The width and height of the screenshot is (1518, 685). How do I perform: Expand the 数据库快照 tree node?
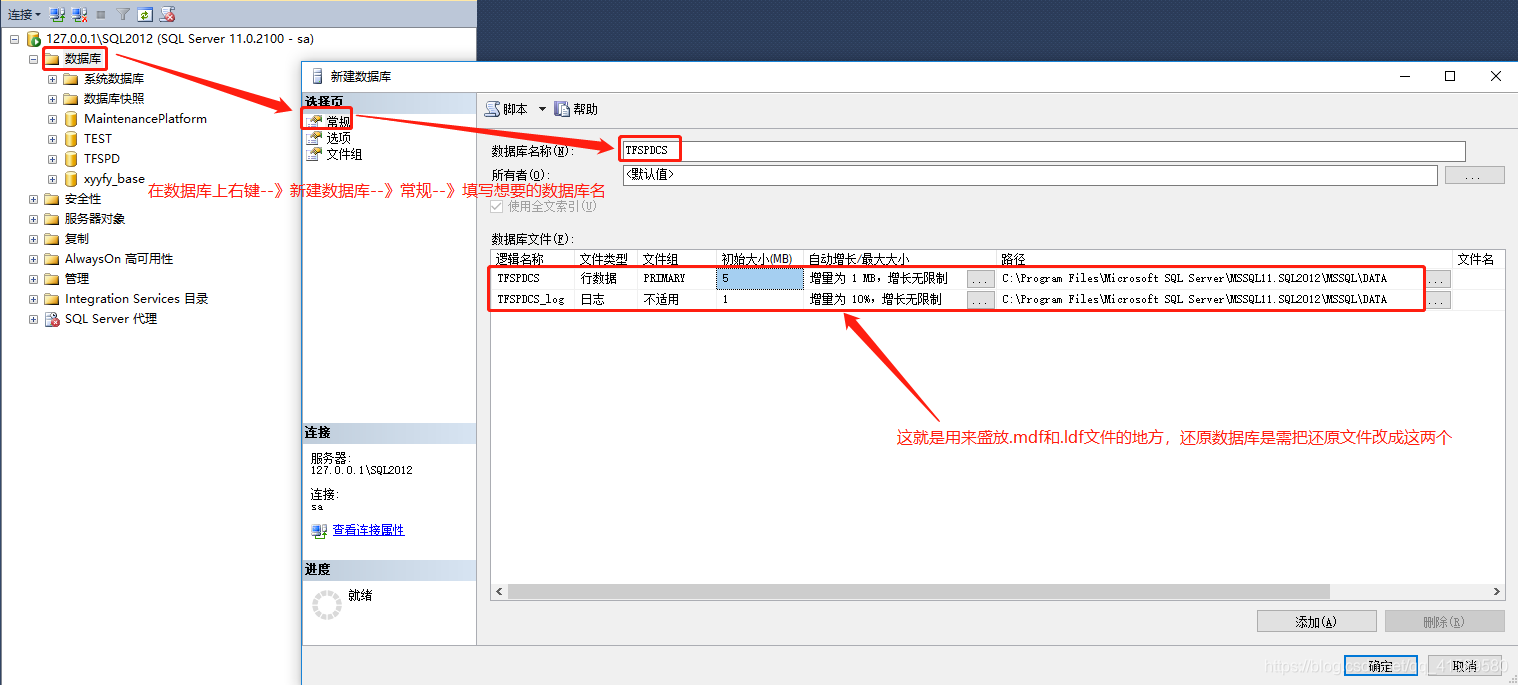click(53, 99)
